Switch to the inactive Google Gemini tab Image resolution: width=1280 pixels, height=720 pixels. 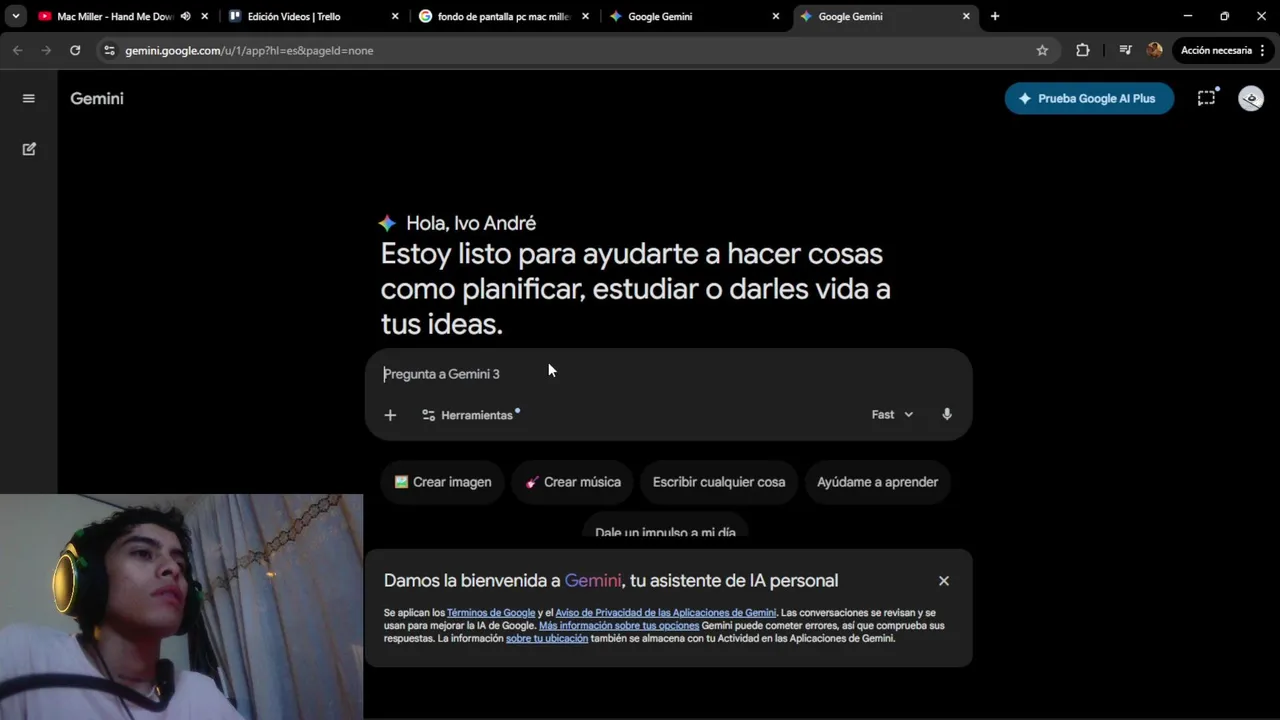(660, 16)
